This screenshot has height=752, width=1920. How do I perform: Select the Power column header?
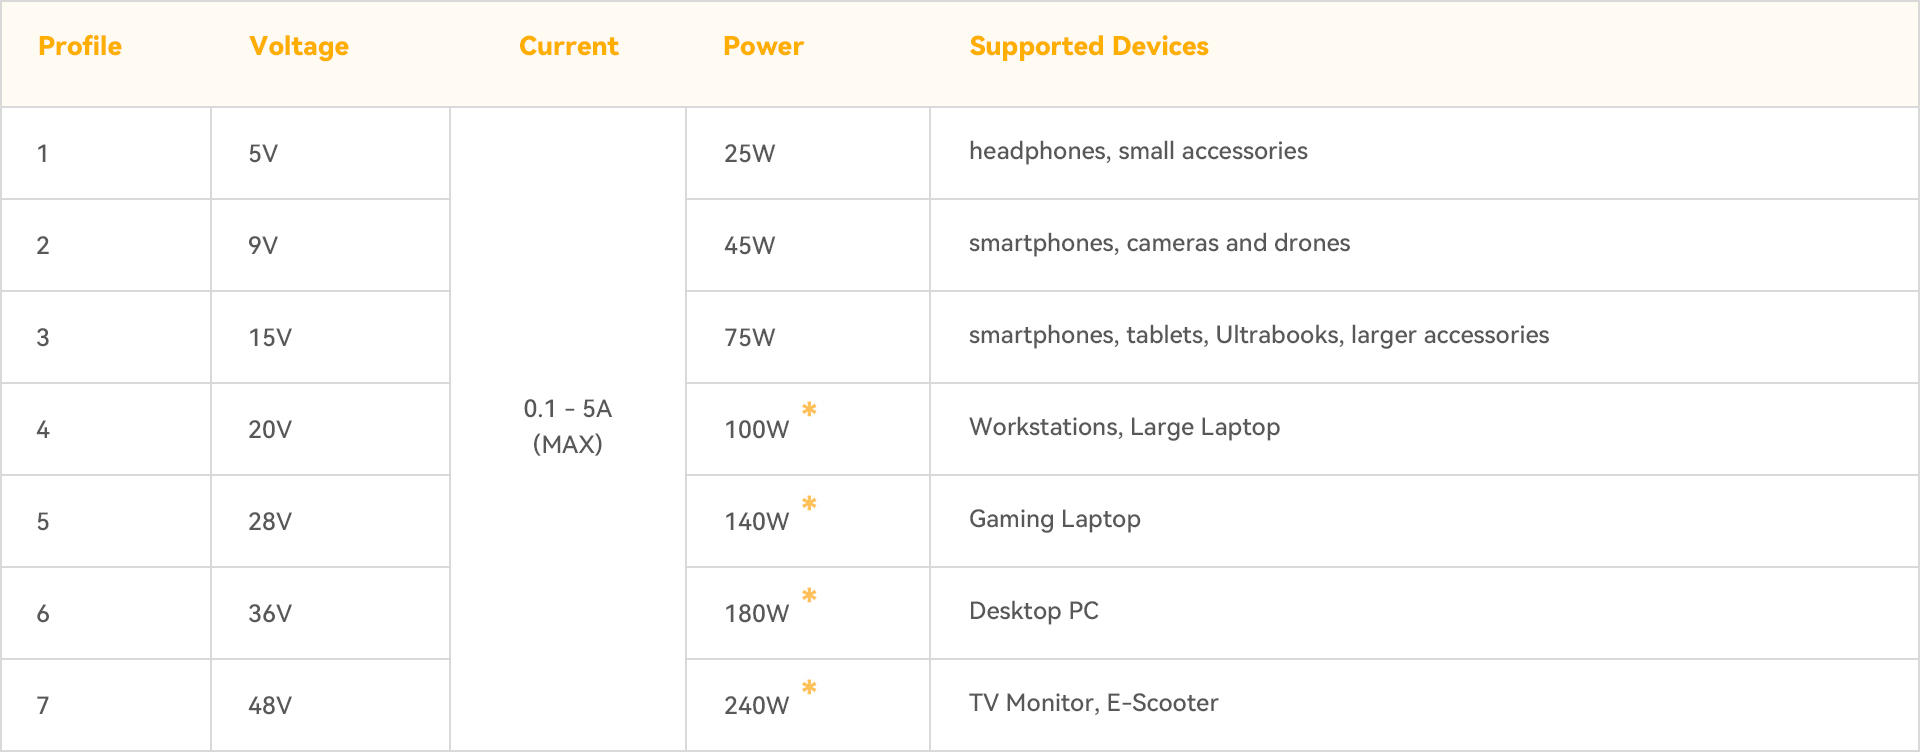pos(763,46)
